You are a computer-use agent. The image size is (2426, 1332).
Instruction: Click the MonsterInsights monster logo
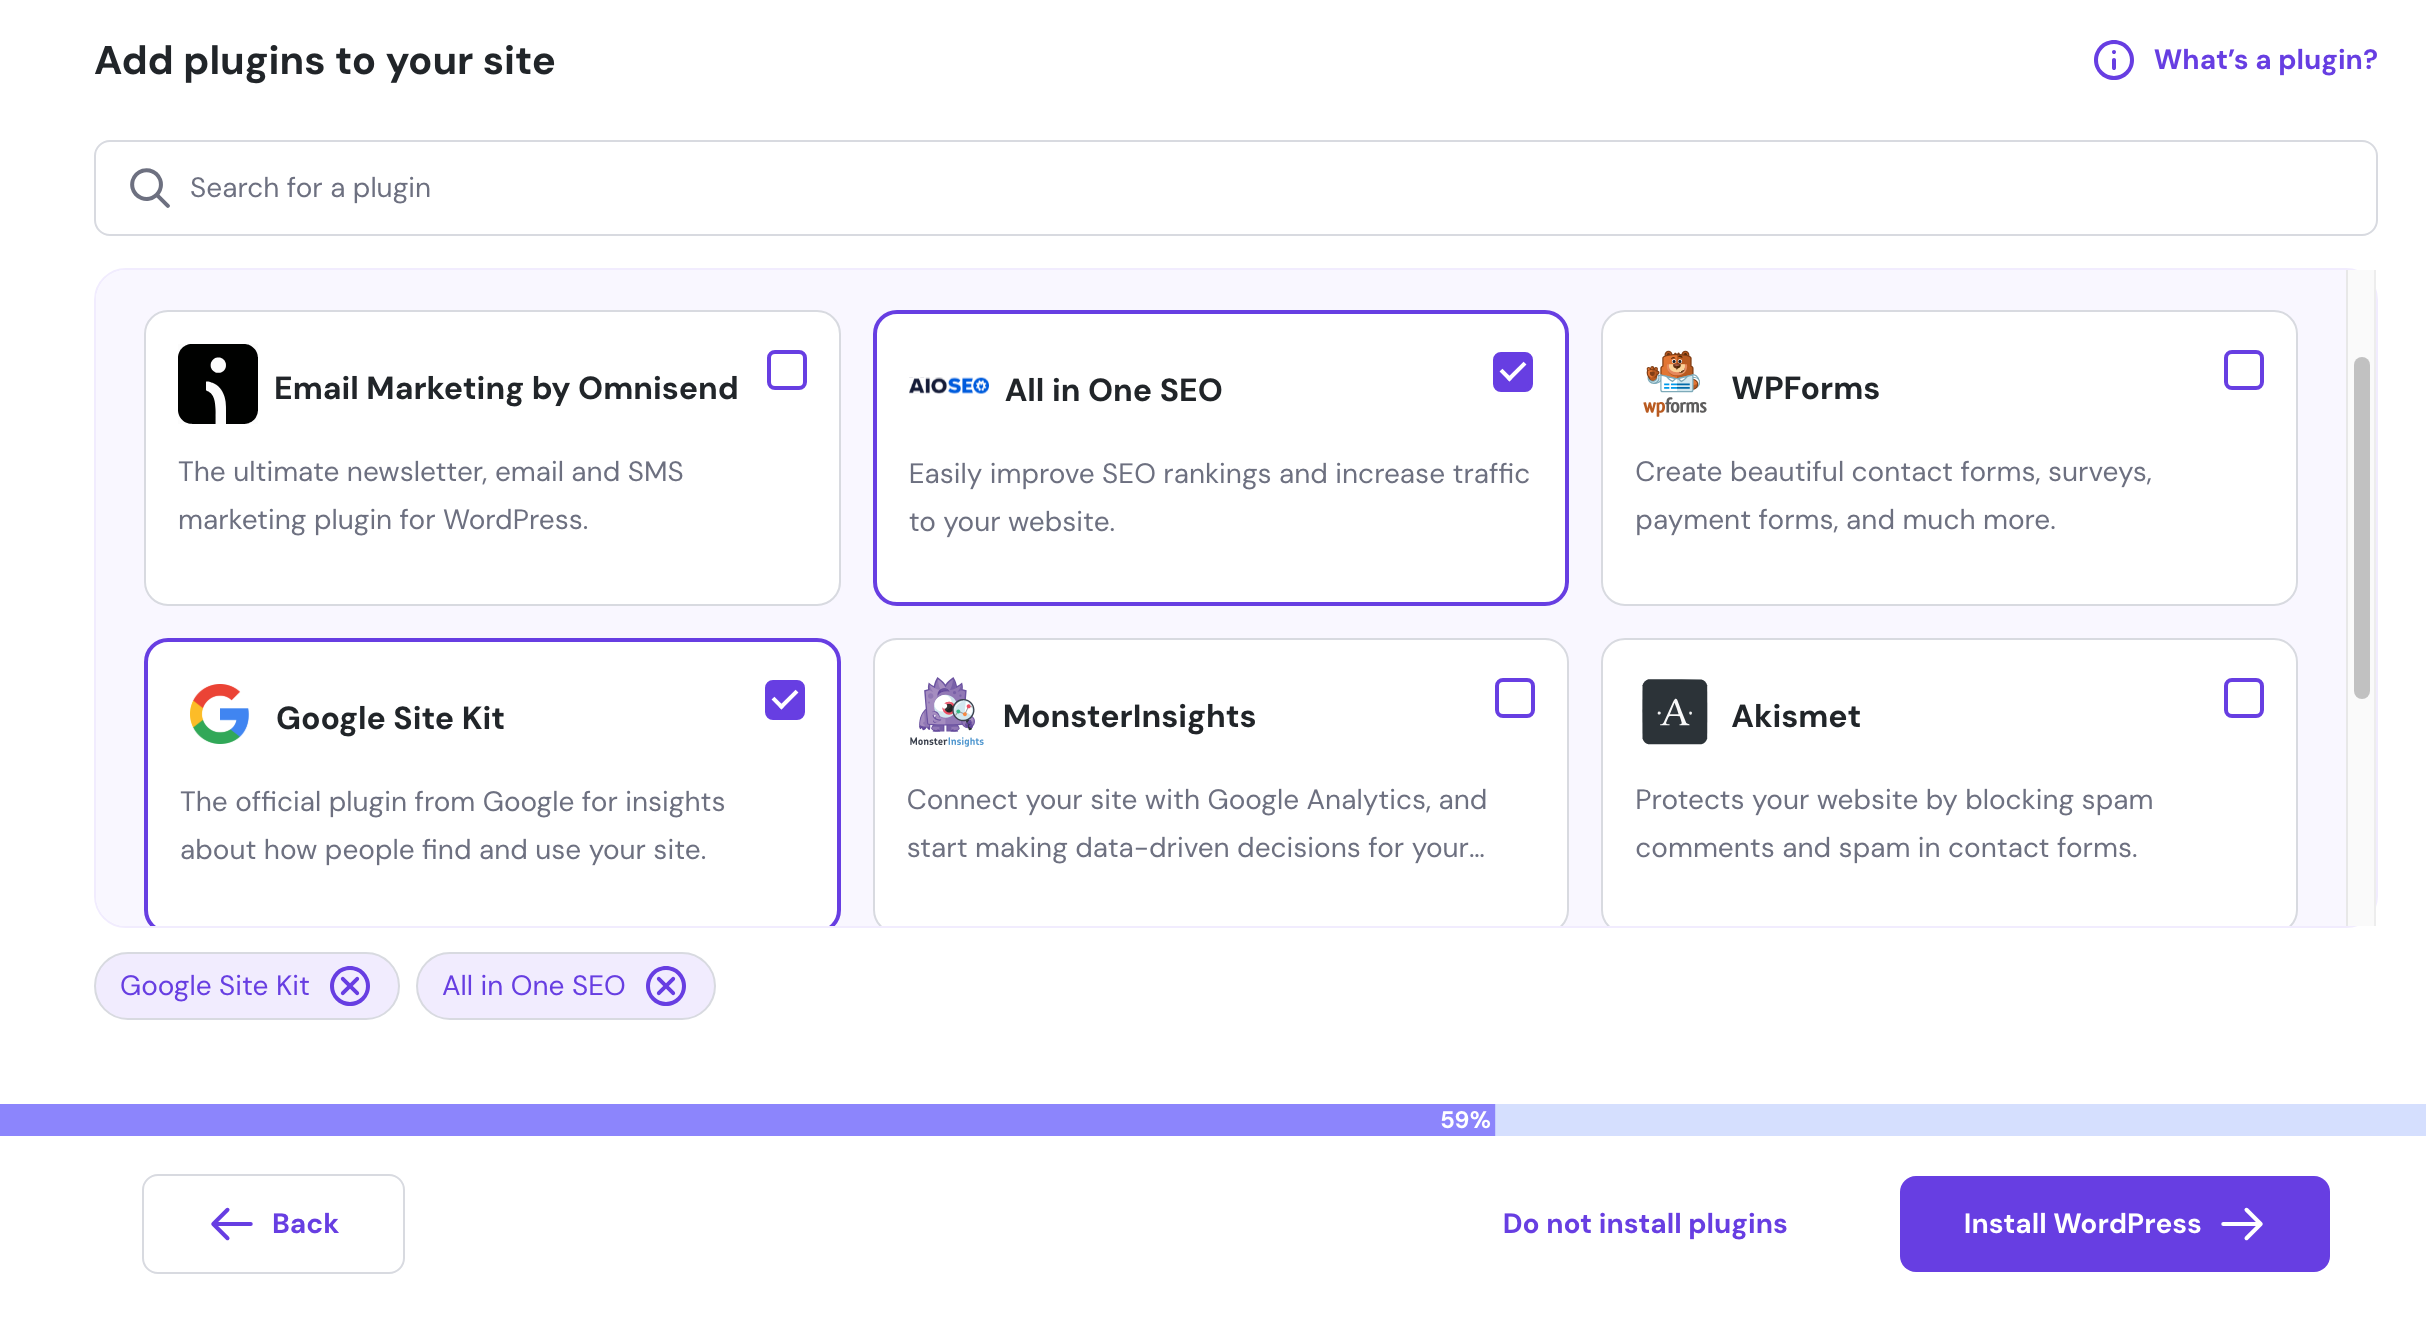pyautogui.click(x=946, y=712)
